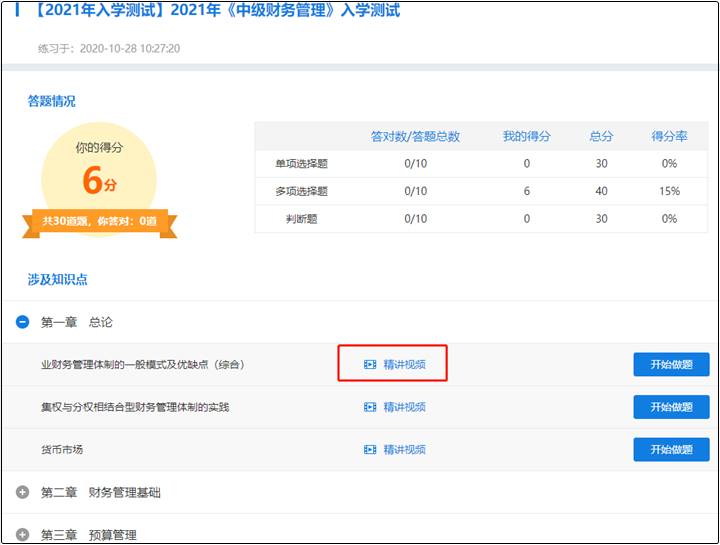
Task: Expand 第三章 预算管理 using plus icon
Action: pos(23,535)
